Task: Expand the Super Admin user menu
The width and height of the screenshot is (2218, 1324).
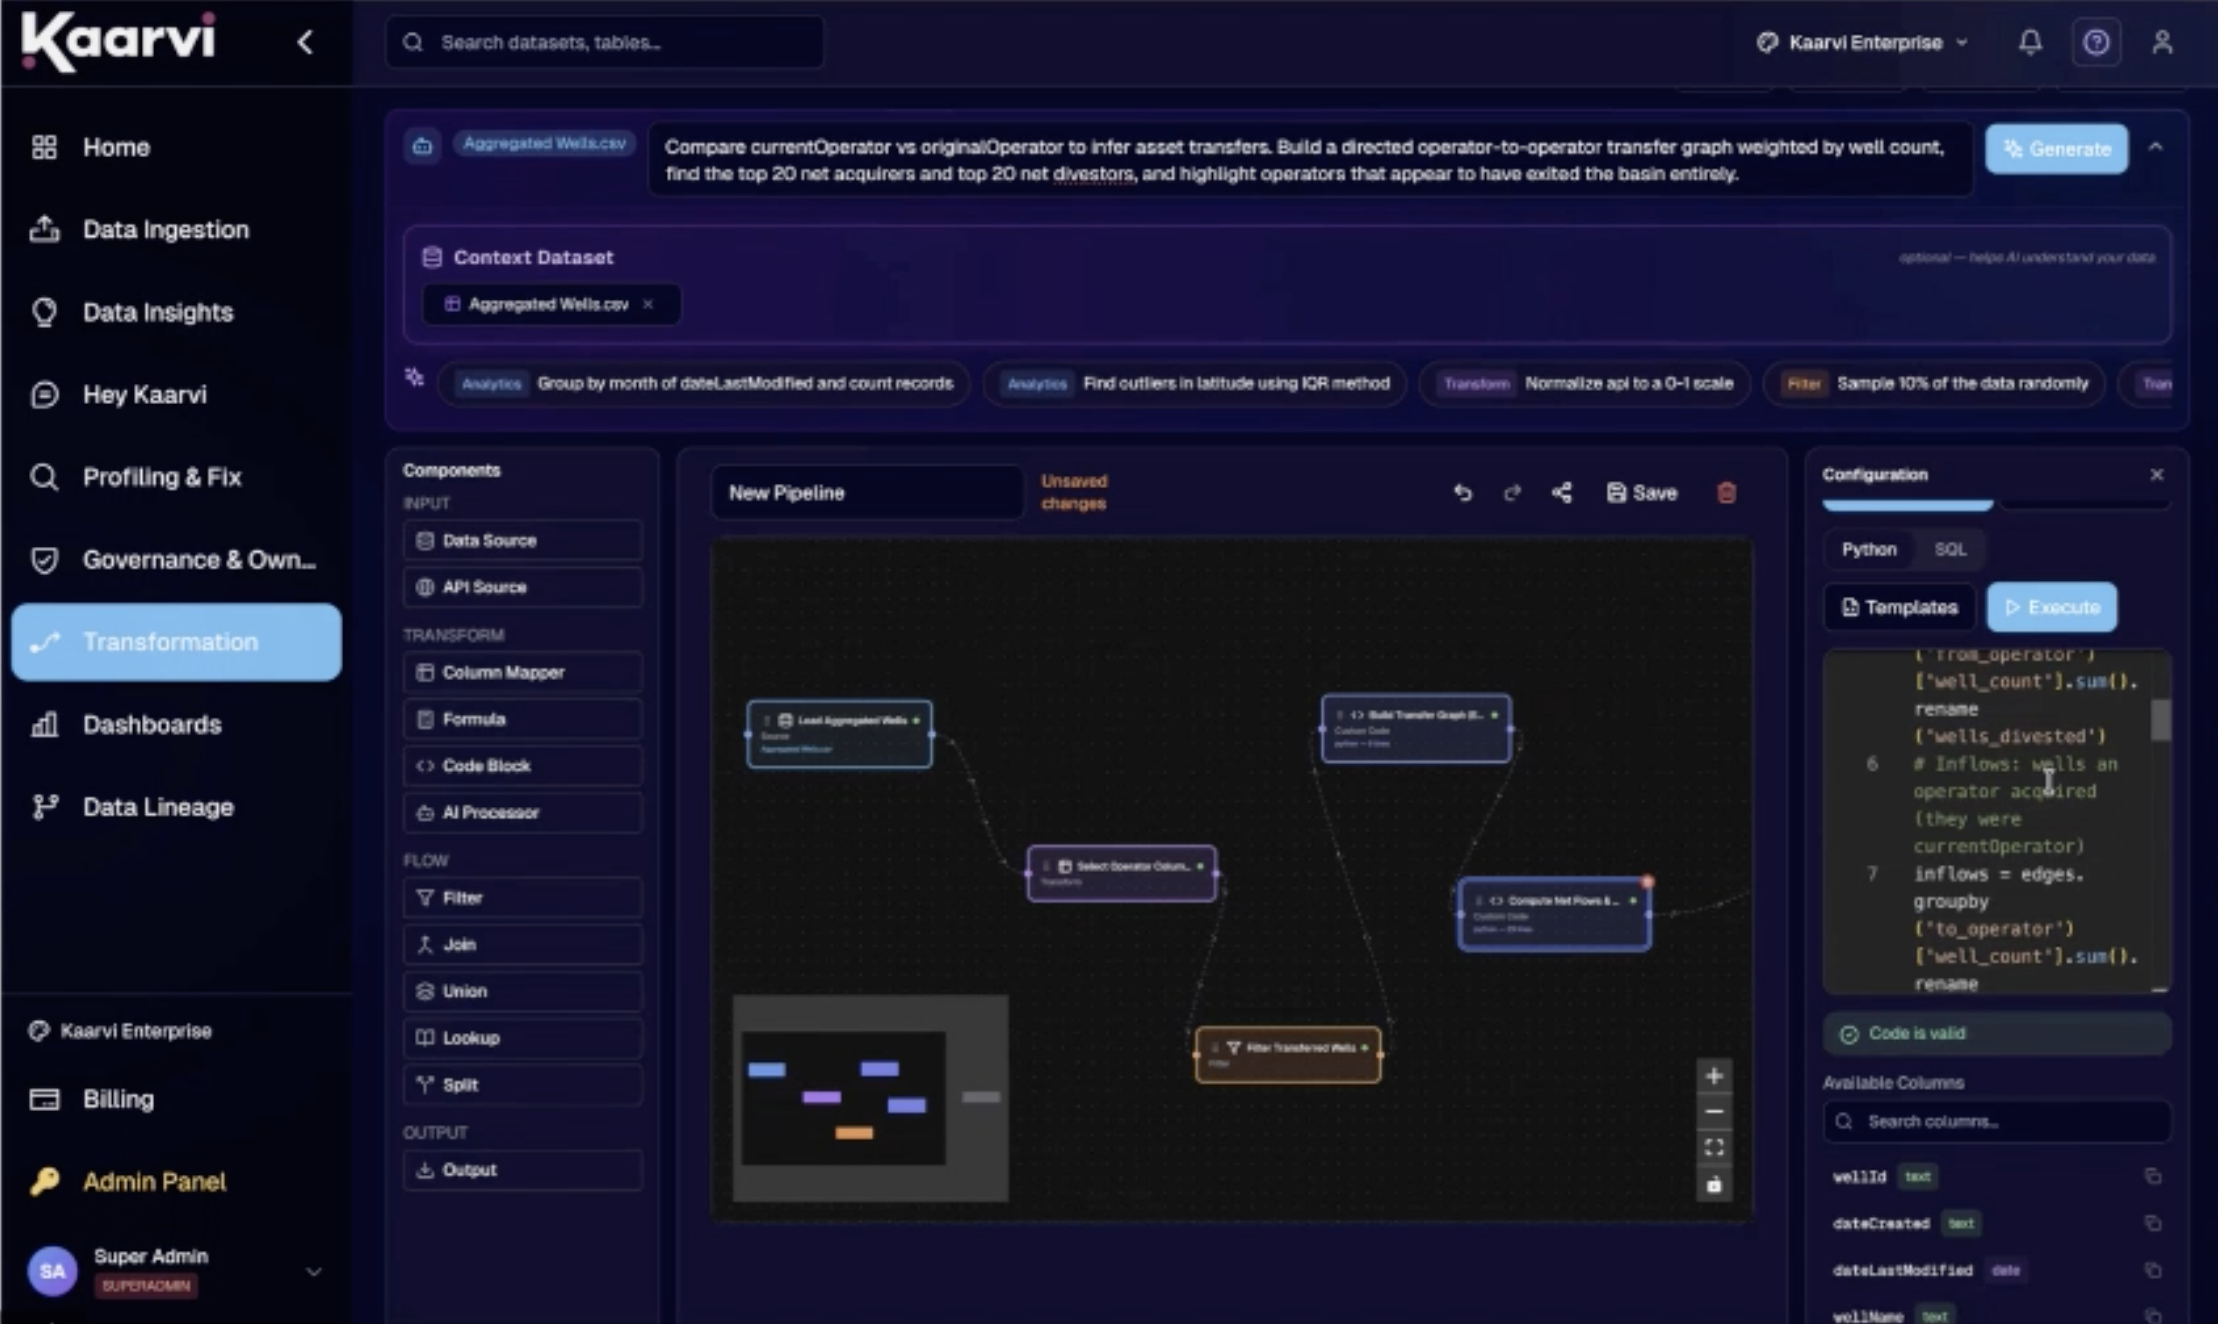Action: [313, 1272]
